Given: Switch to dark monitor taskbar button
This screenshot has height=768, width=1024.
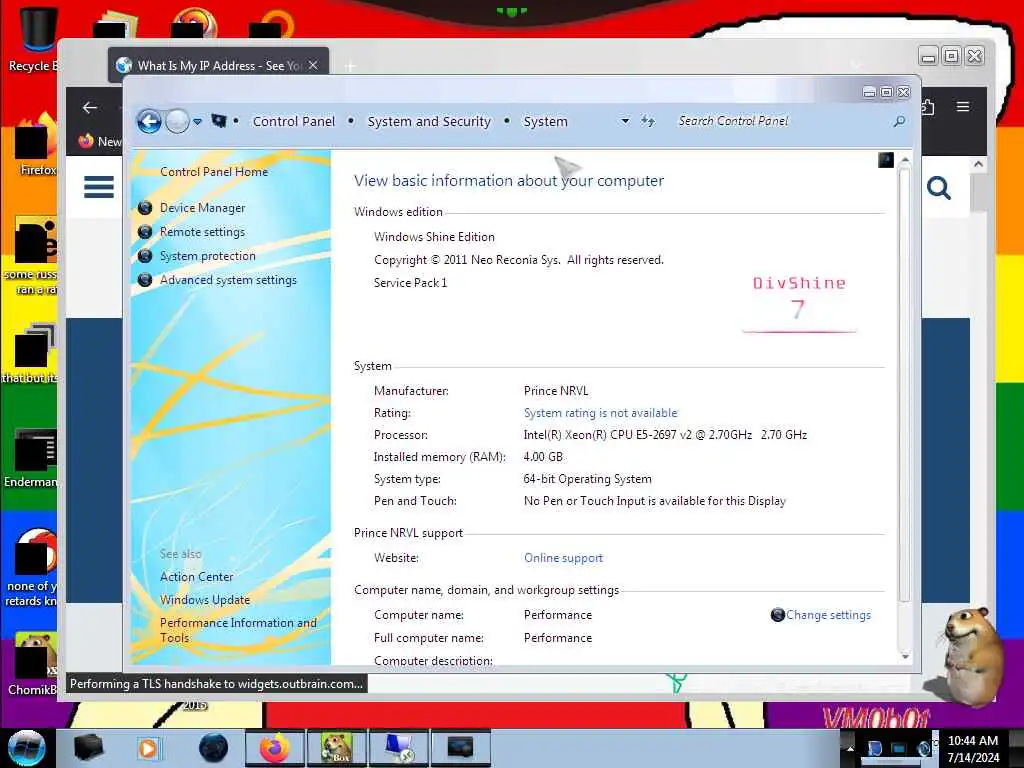Looking at the screenshot, I should tap(460, 748).
